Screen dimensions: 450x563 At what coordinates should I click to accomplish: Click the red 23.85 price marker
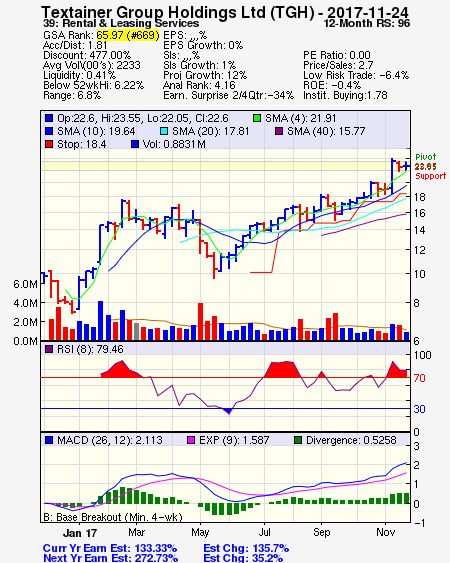click(426, 167)
